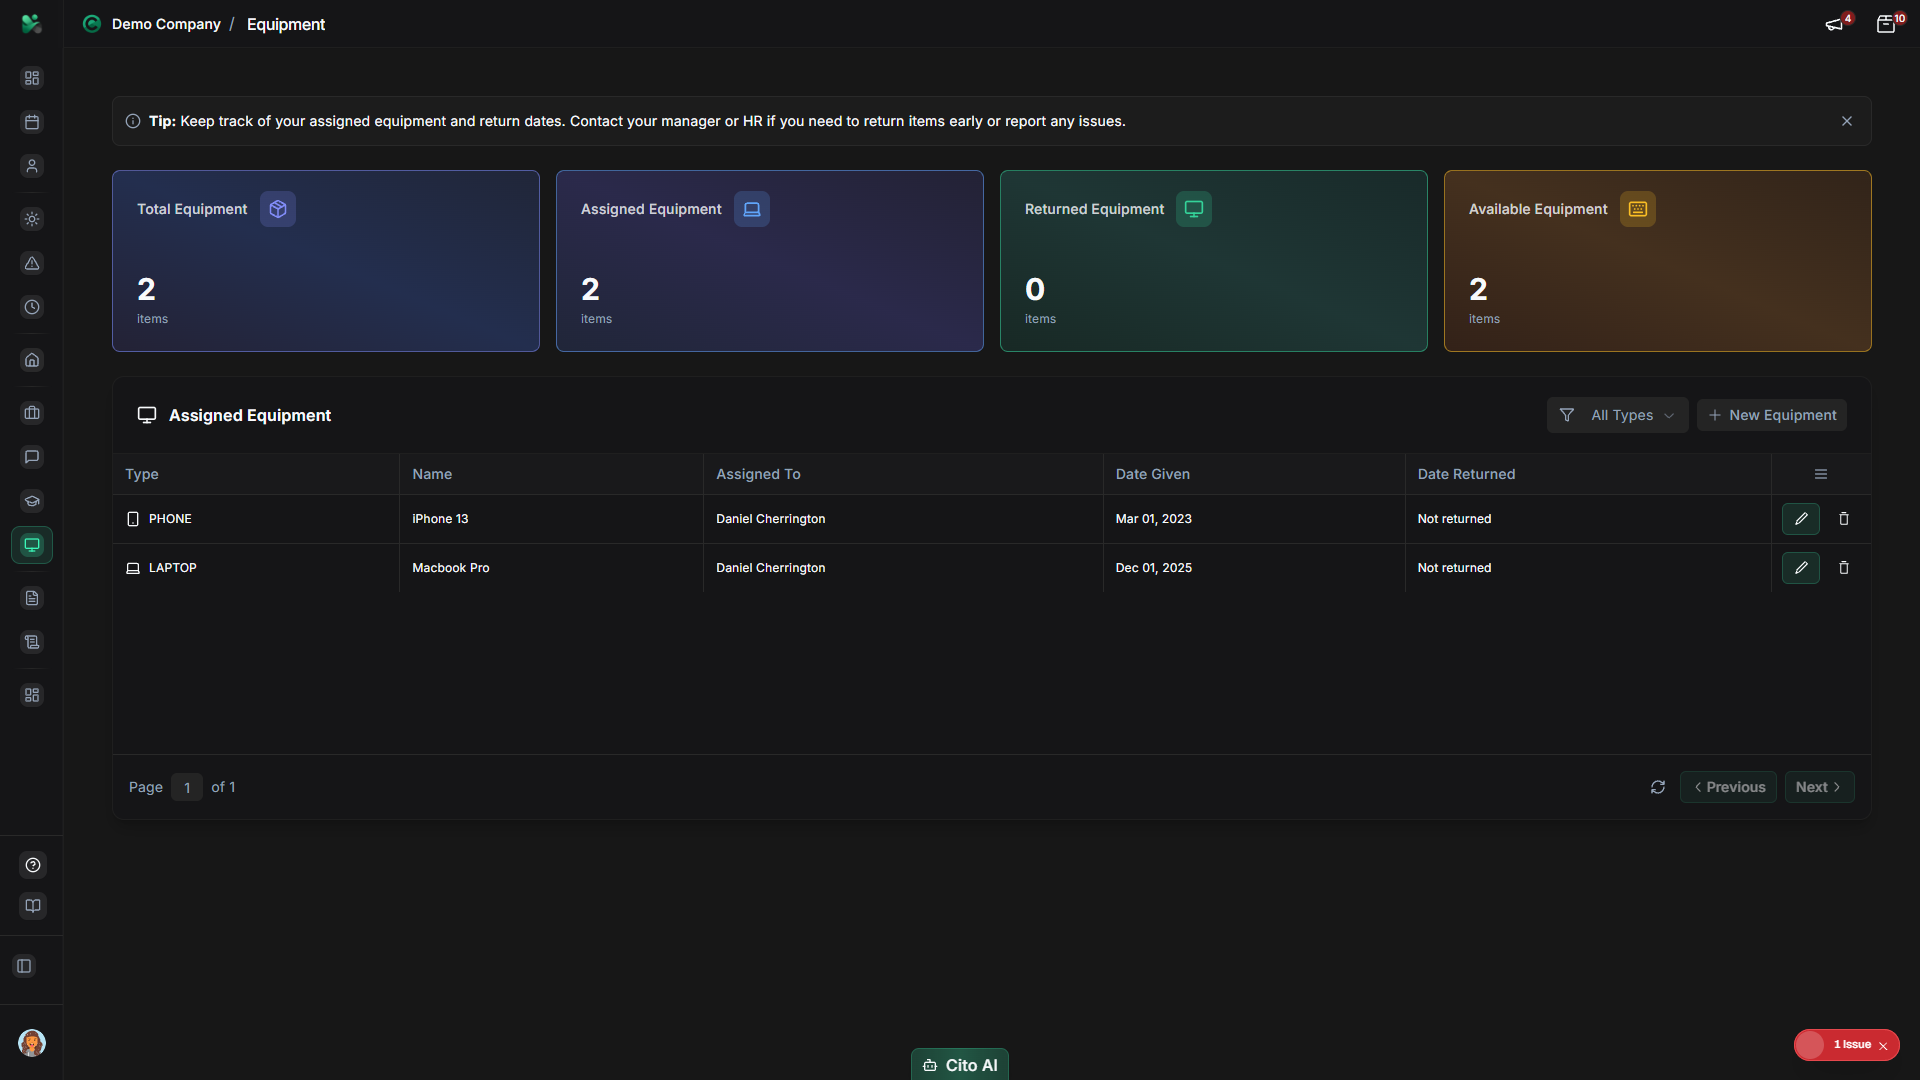Toggle the column options menu in the table header
Viewport: 1920px width, 1080px height.
1819,473
